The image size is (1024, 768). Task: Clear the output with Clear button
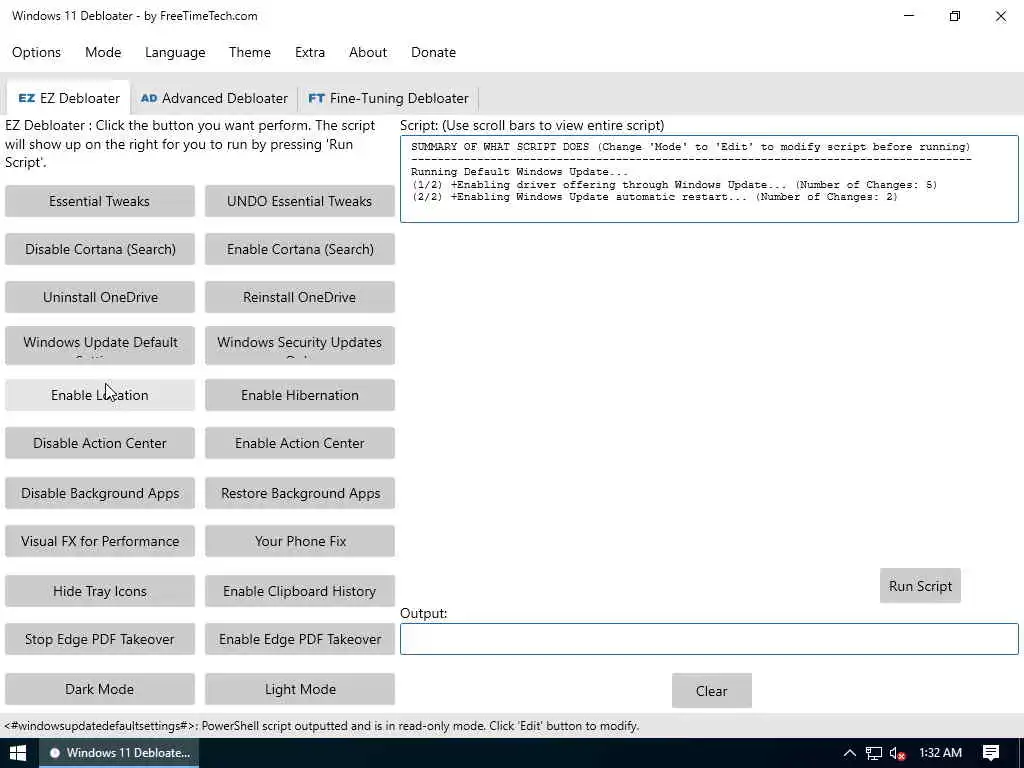coord(711,691)
